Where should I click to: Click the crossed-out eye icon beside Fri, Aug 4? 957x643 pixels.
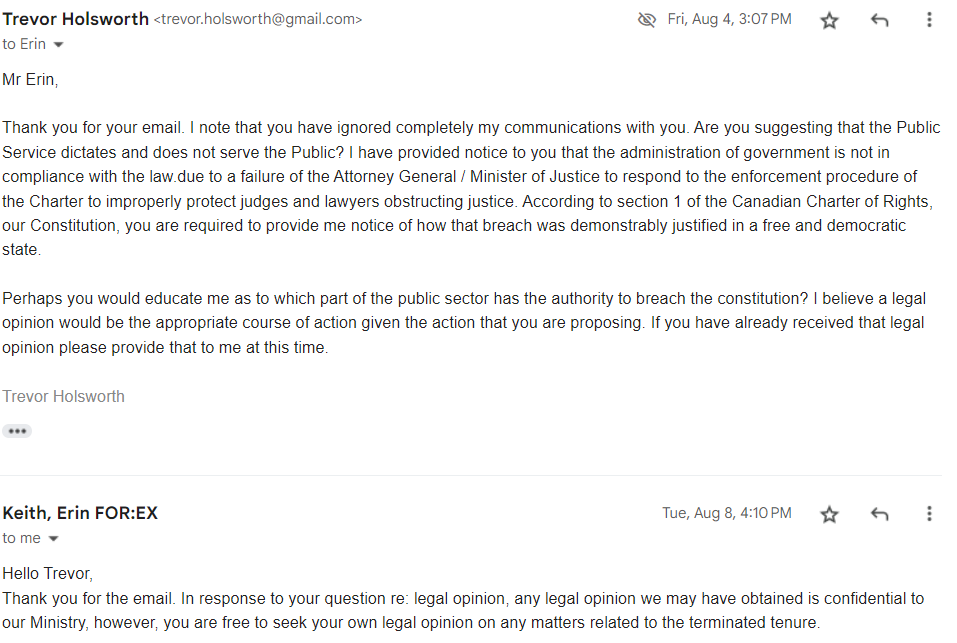point(646,20)
